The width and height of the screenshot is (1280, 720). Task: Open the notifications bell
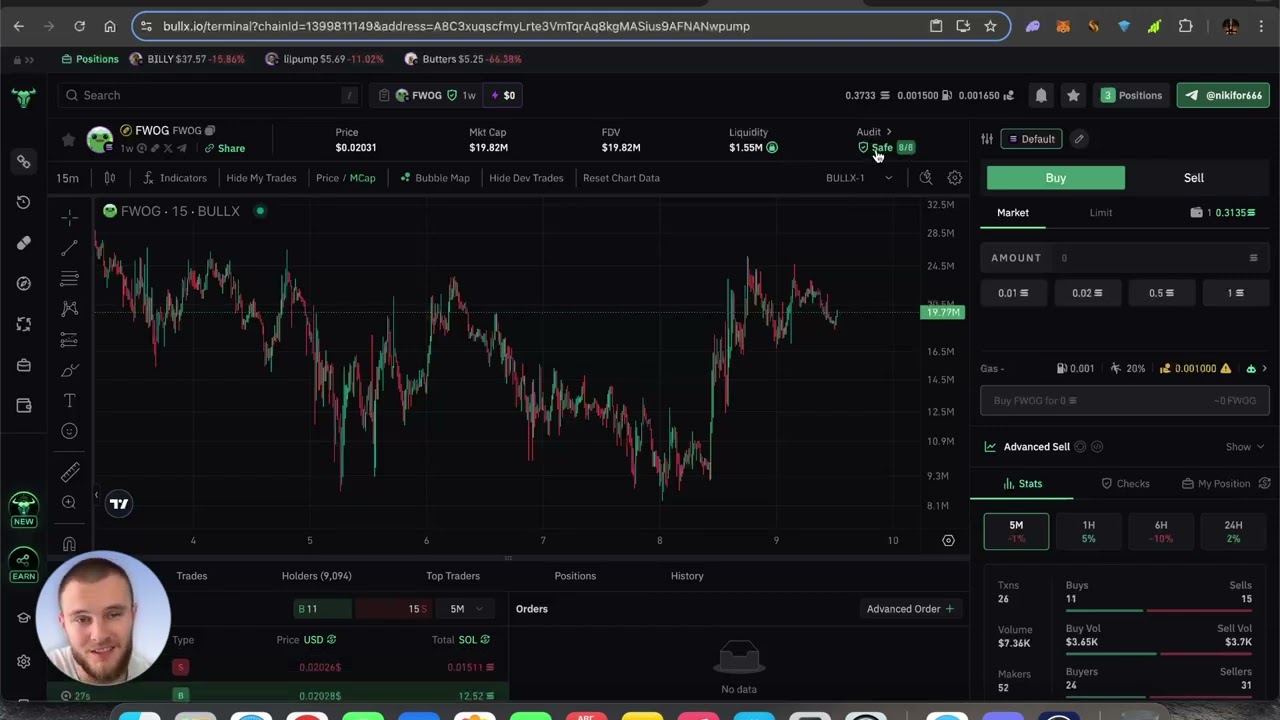[x=1041, y=95]
